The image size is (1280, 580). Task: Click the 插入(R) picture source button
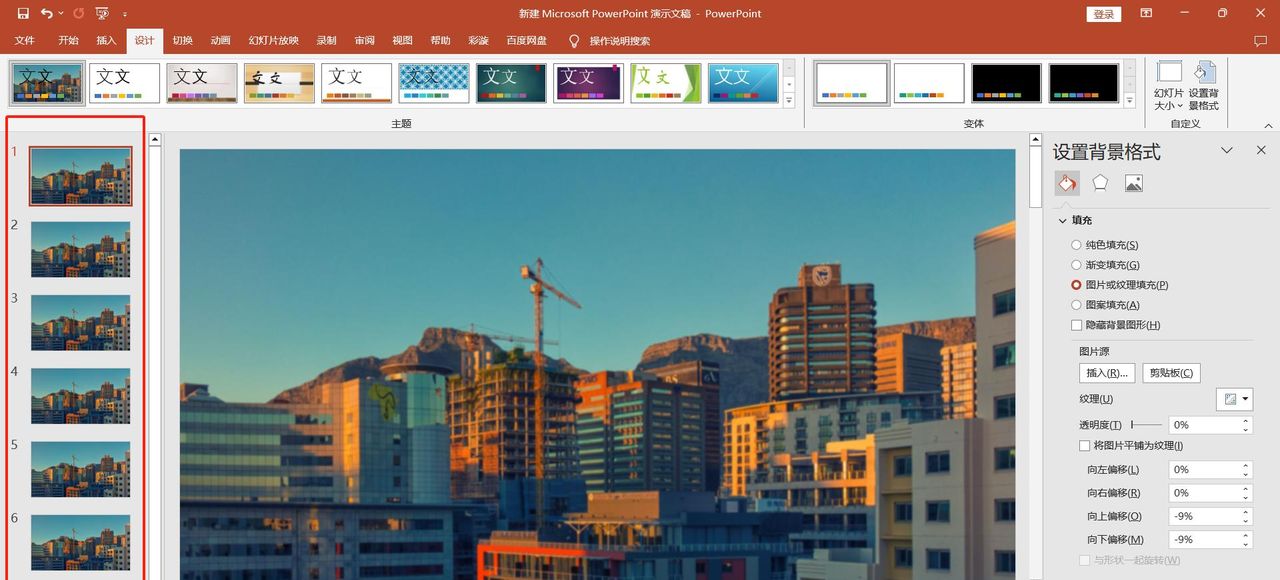[1106, 372]
